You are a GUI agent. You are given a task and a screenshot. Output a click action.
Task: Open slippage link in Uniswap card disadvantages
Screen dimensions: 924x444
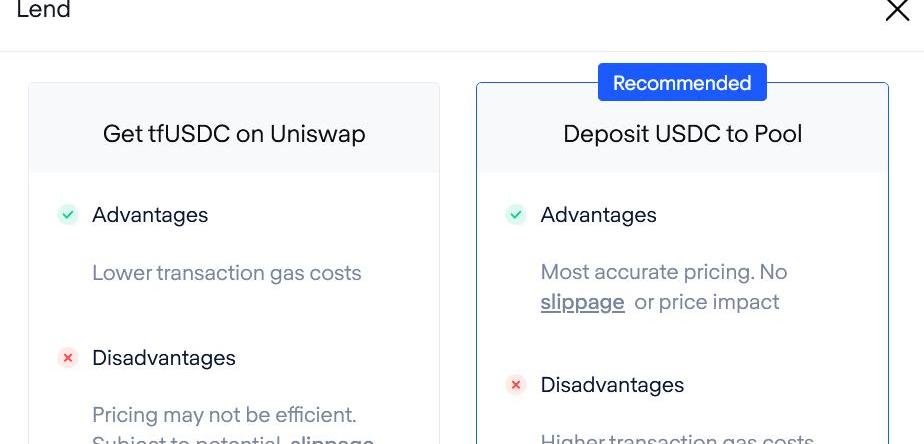(332, 439)
